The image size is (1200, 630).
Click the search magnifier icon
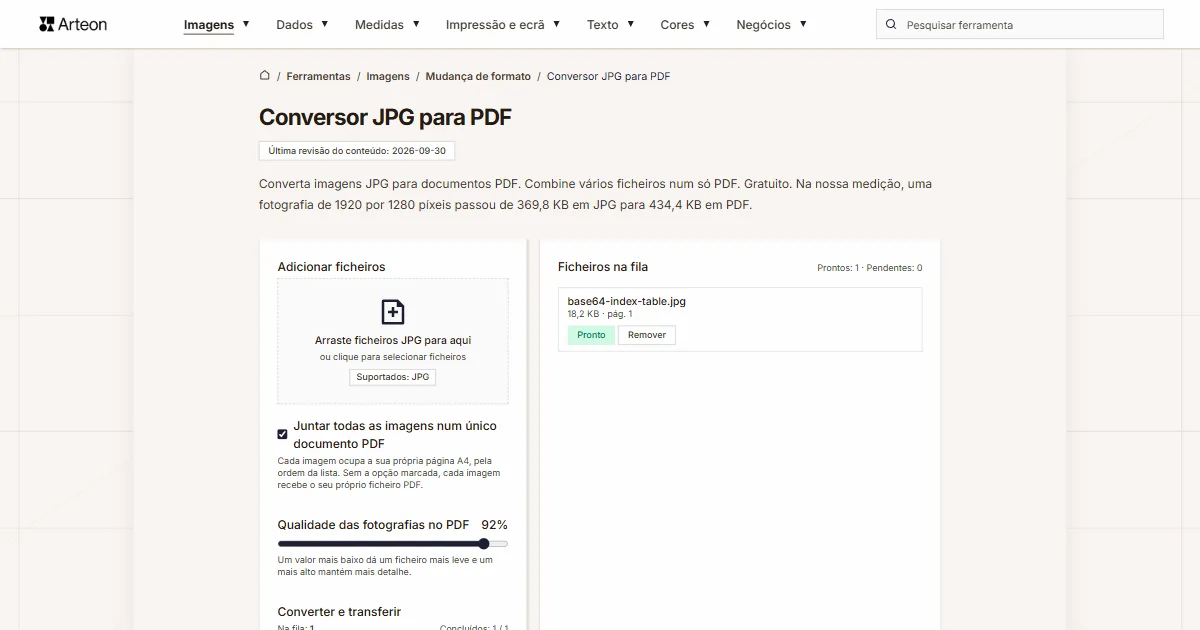click(891, 24)
